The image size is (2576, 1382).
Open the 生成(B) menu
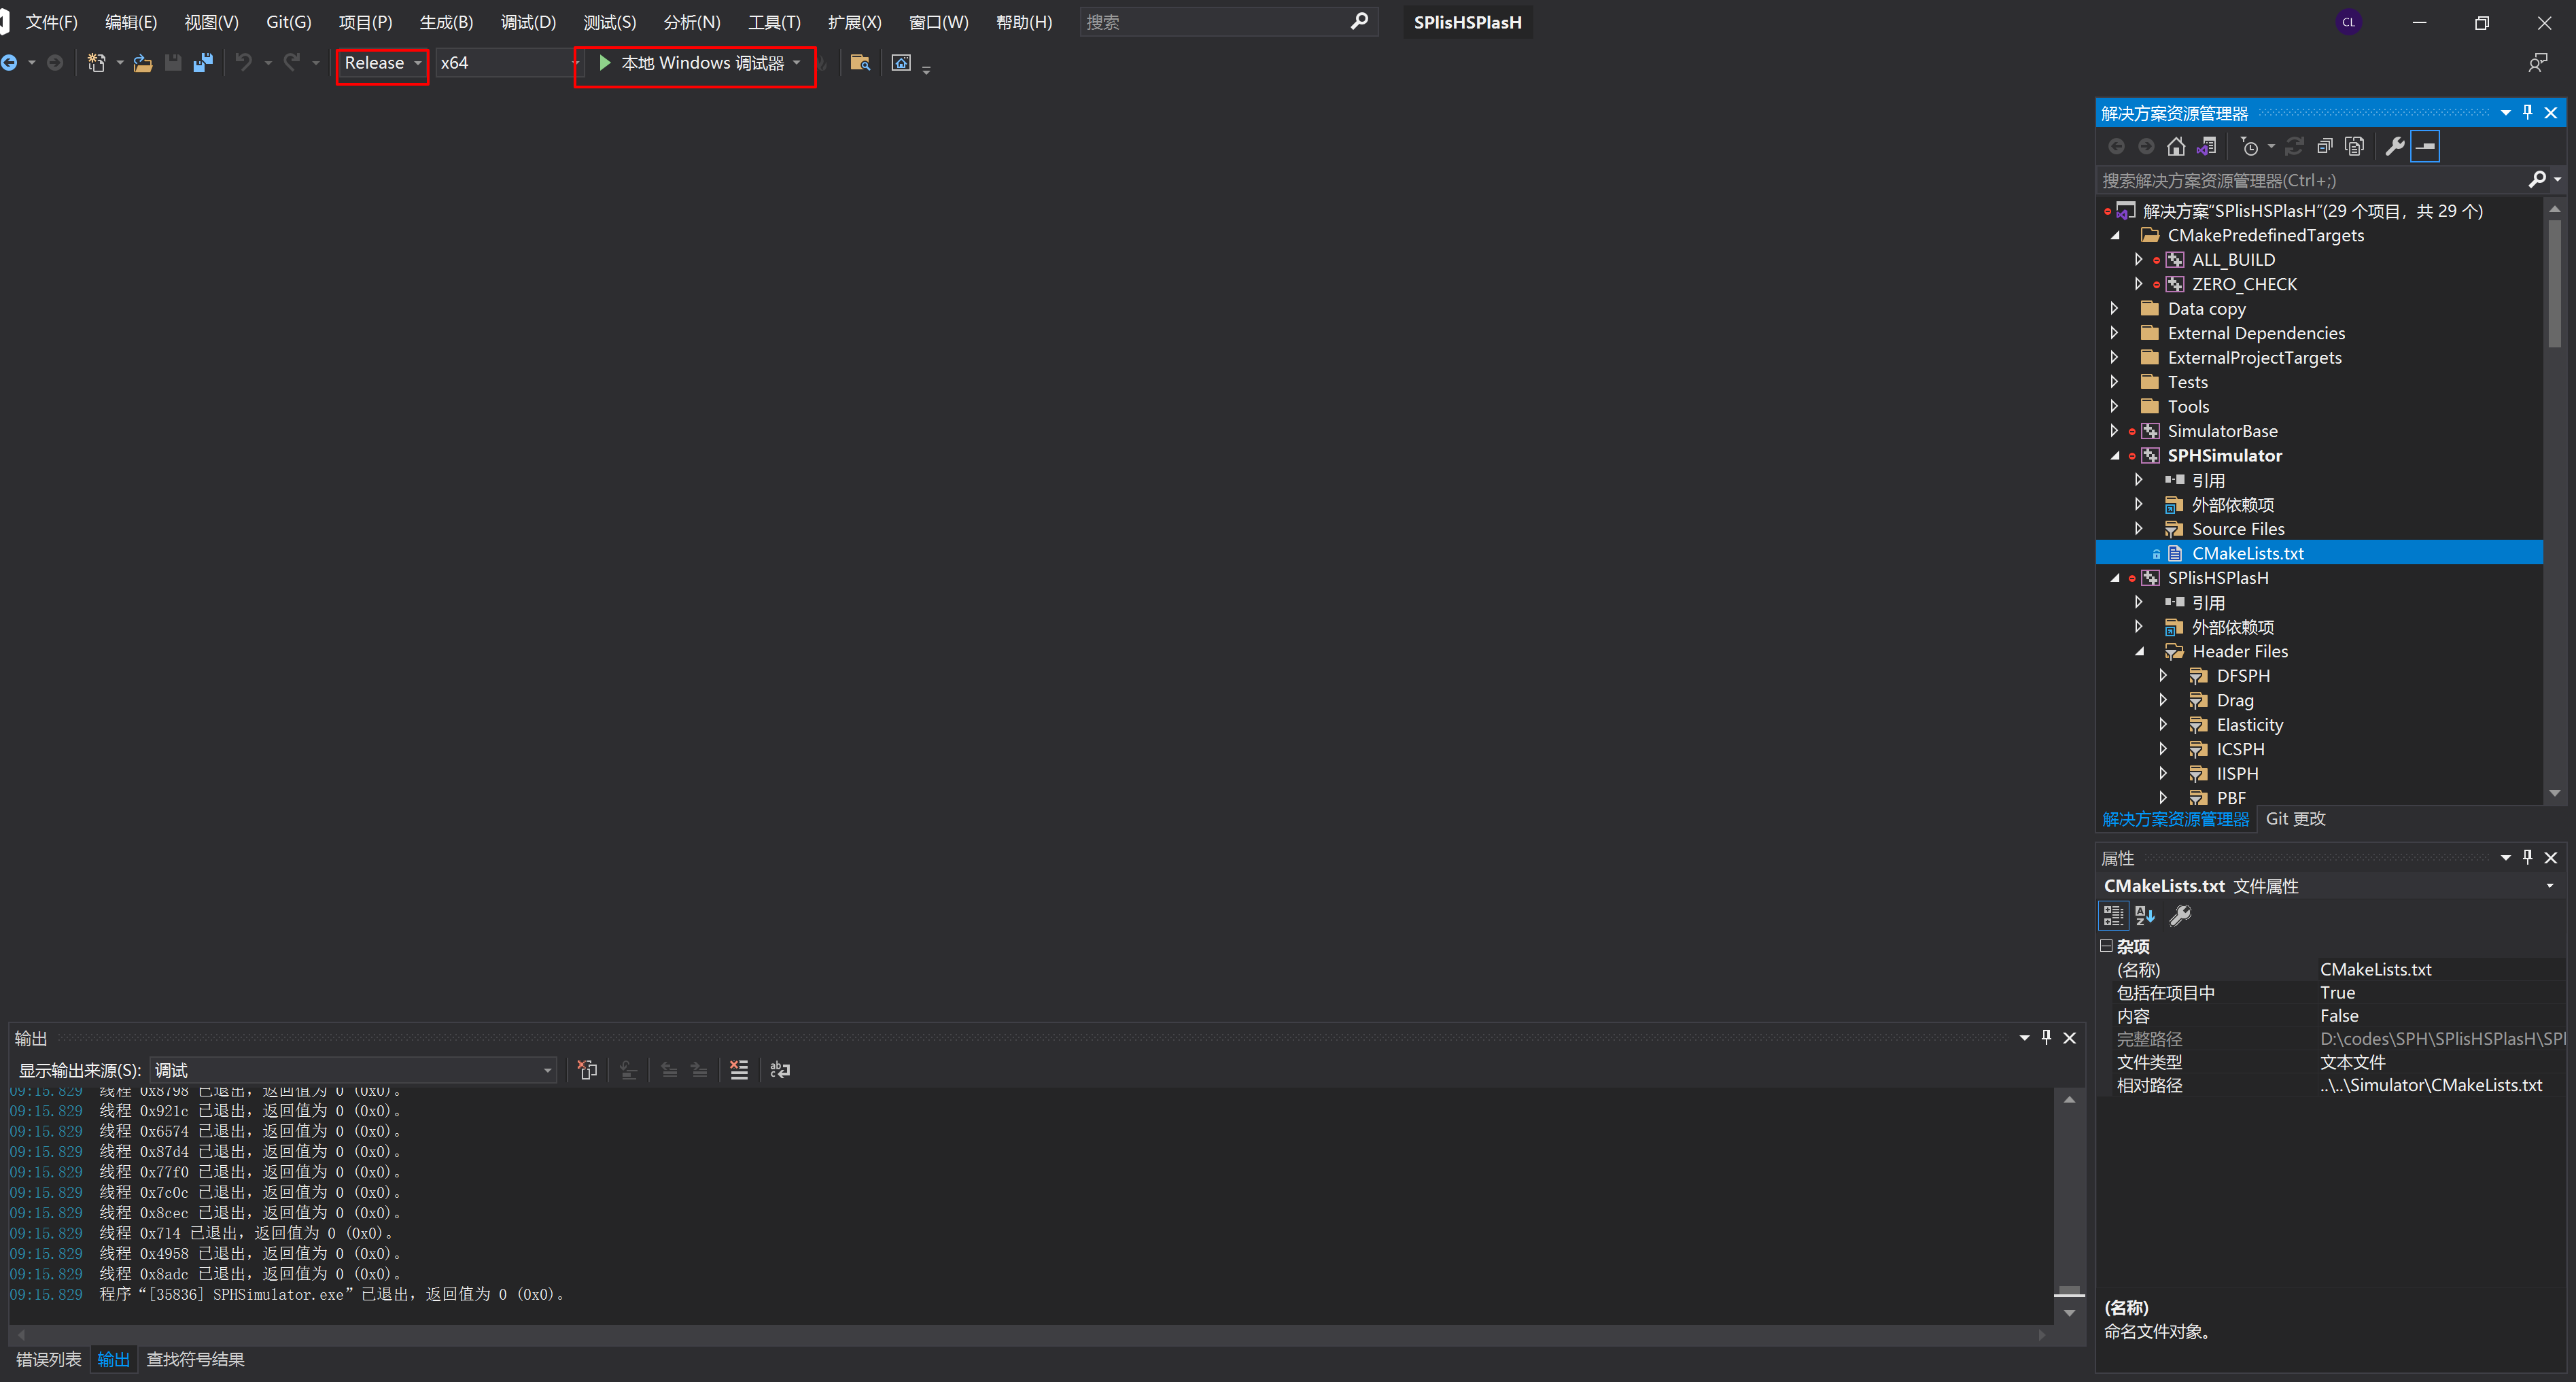445,22
